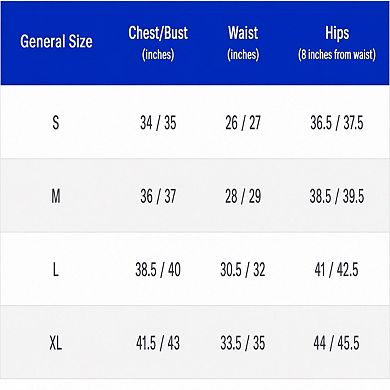Select the 44 / 45.5 hips value

tap(336, 343)
